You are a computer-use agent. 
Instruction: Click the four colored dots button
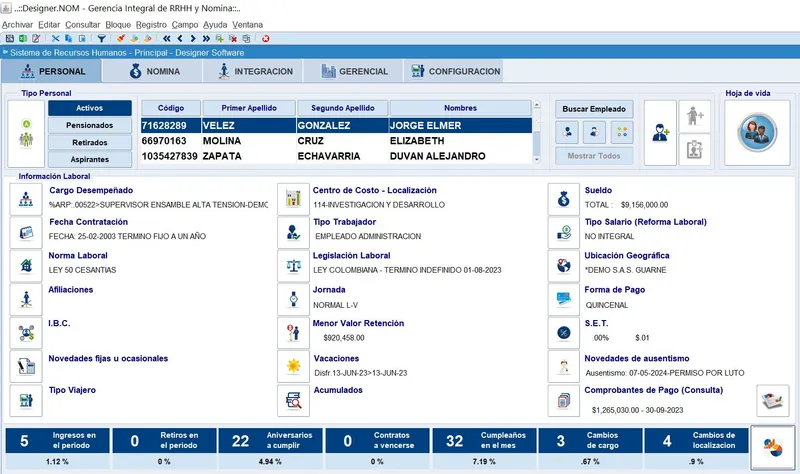622,132
